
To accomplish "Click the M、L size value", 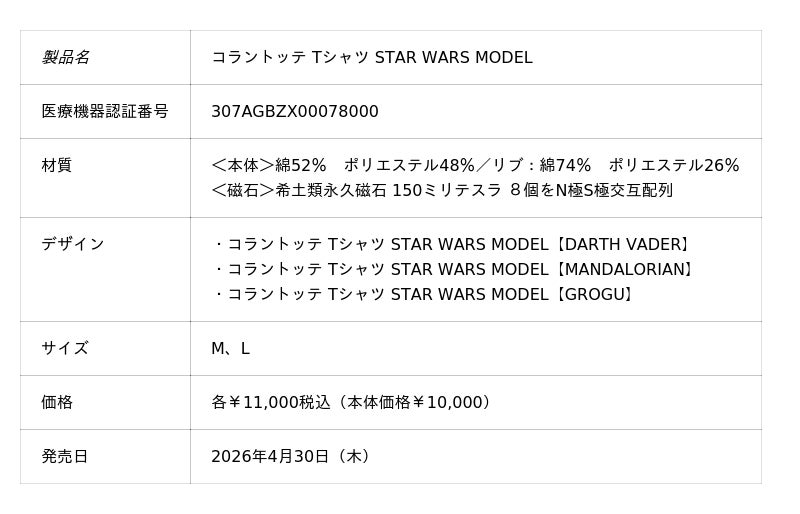I will click(x=230, y=348).
